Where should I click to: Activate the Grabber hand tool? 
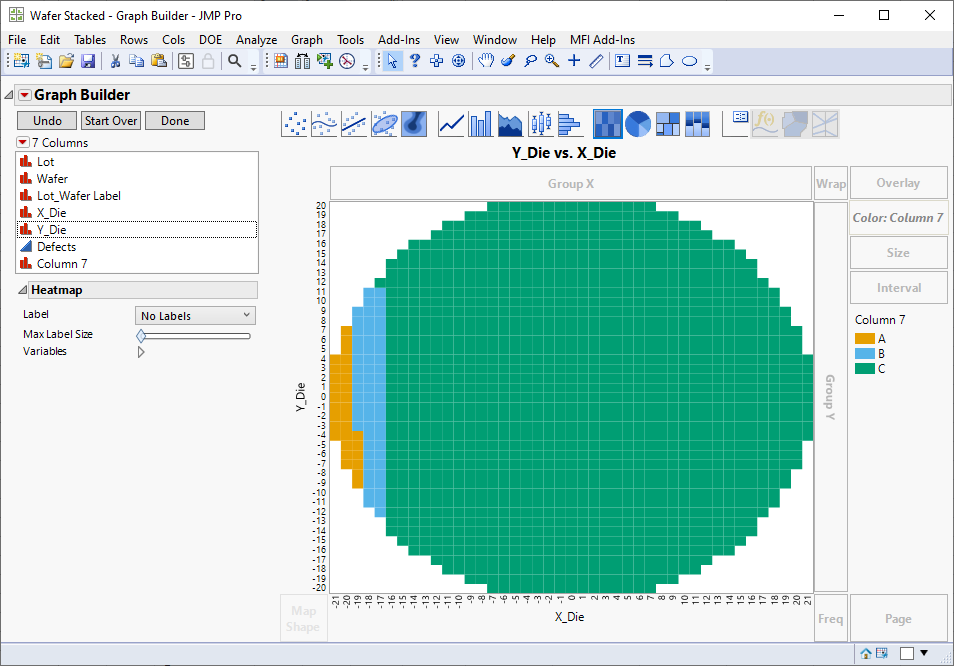[487, 61]
